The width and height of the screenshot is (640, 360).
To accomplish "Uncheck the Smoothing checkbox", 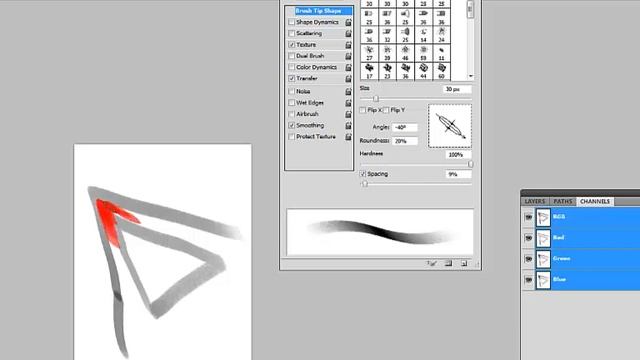I will [291, 125].
